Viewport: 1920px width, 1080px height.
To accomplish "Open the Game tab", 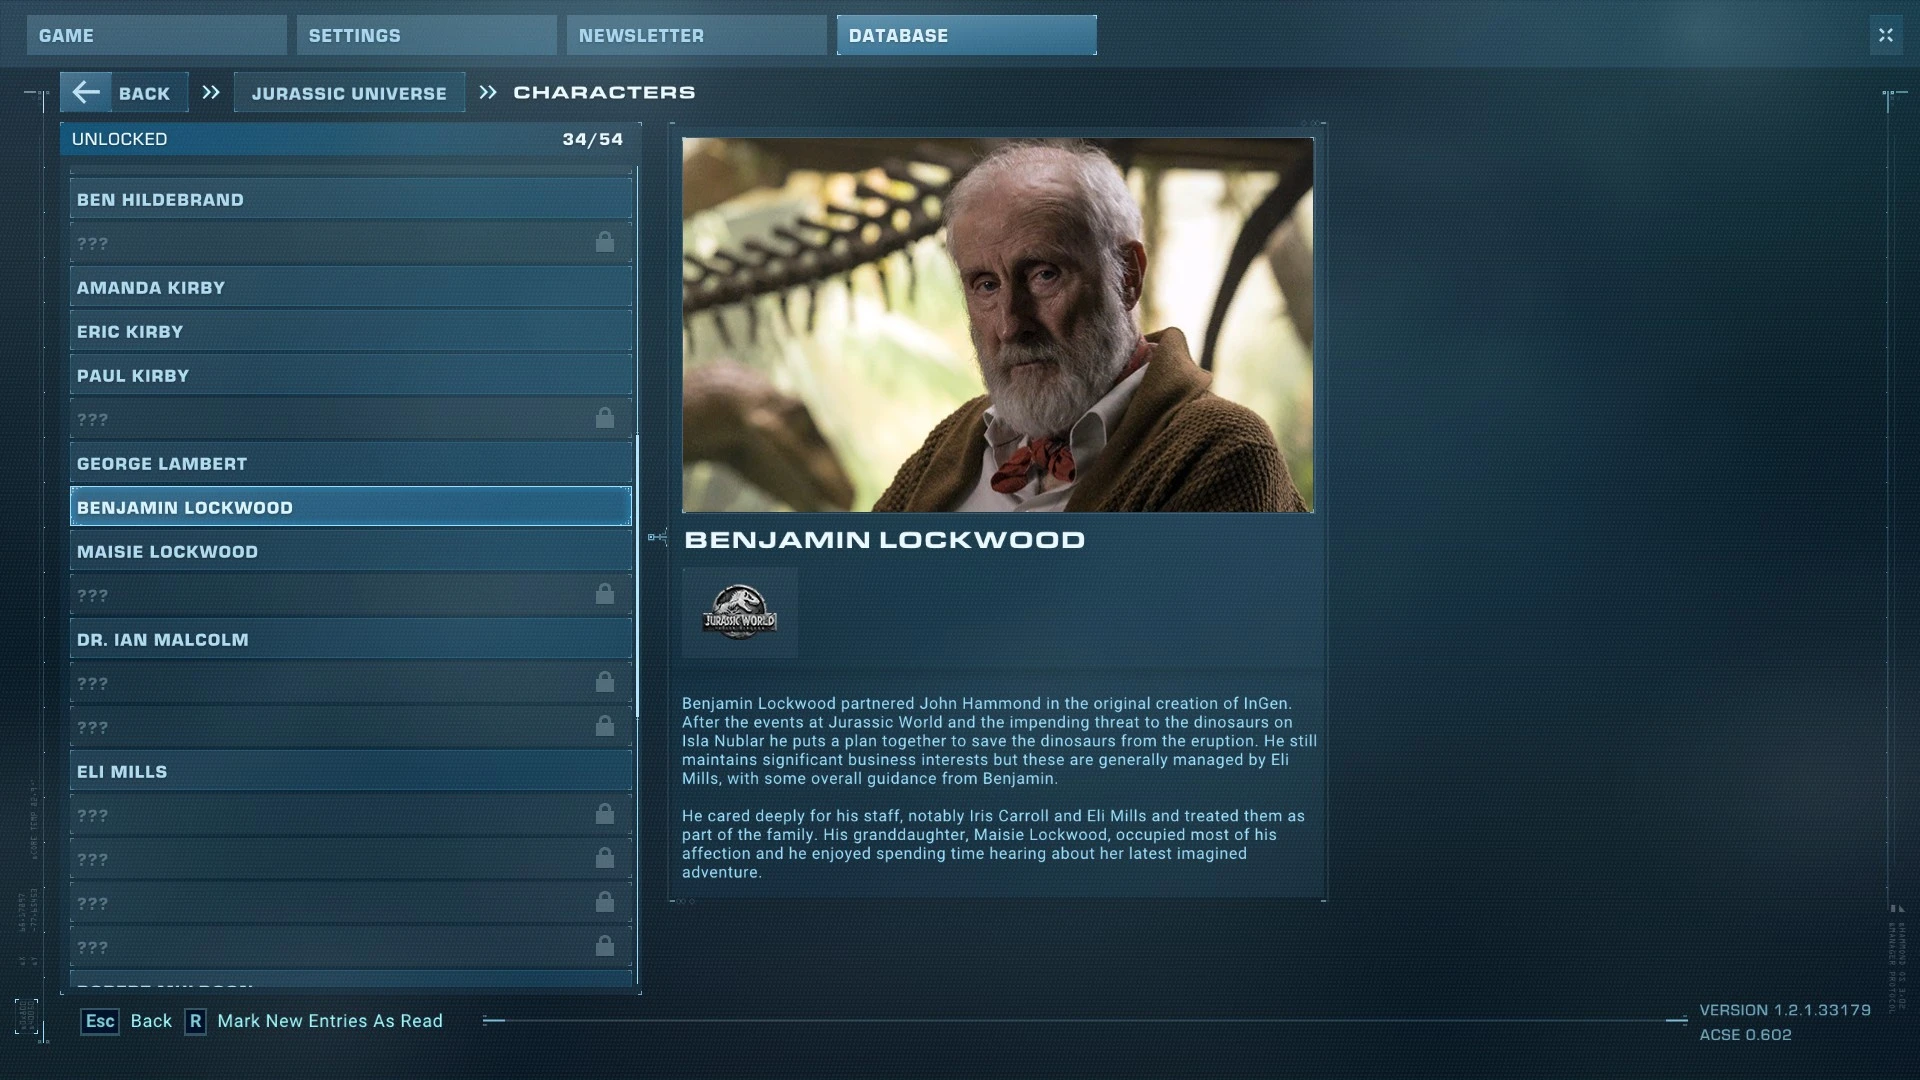I will pos(157,35).
